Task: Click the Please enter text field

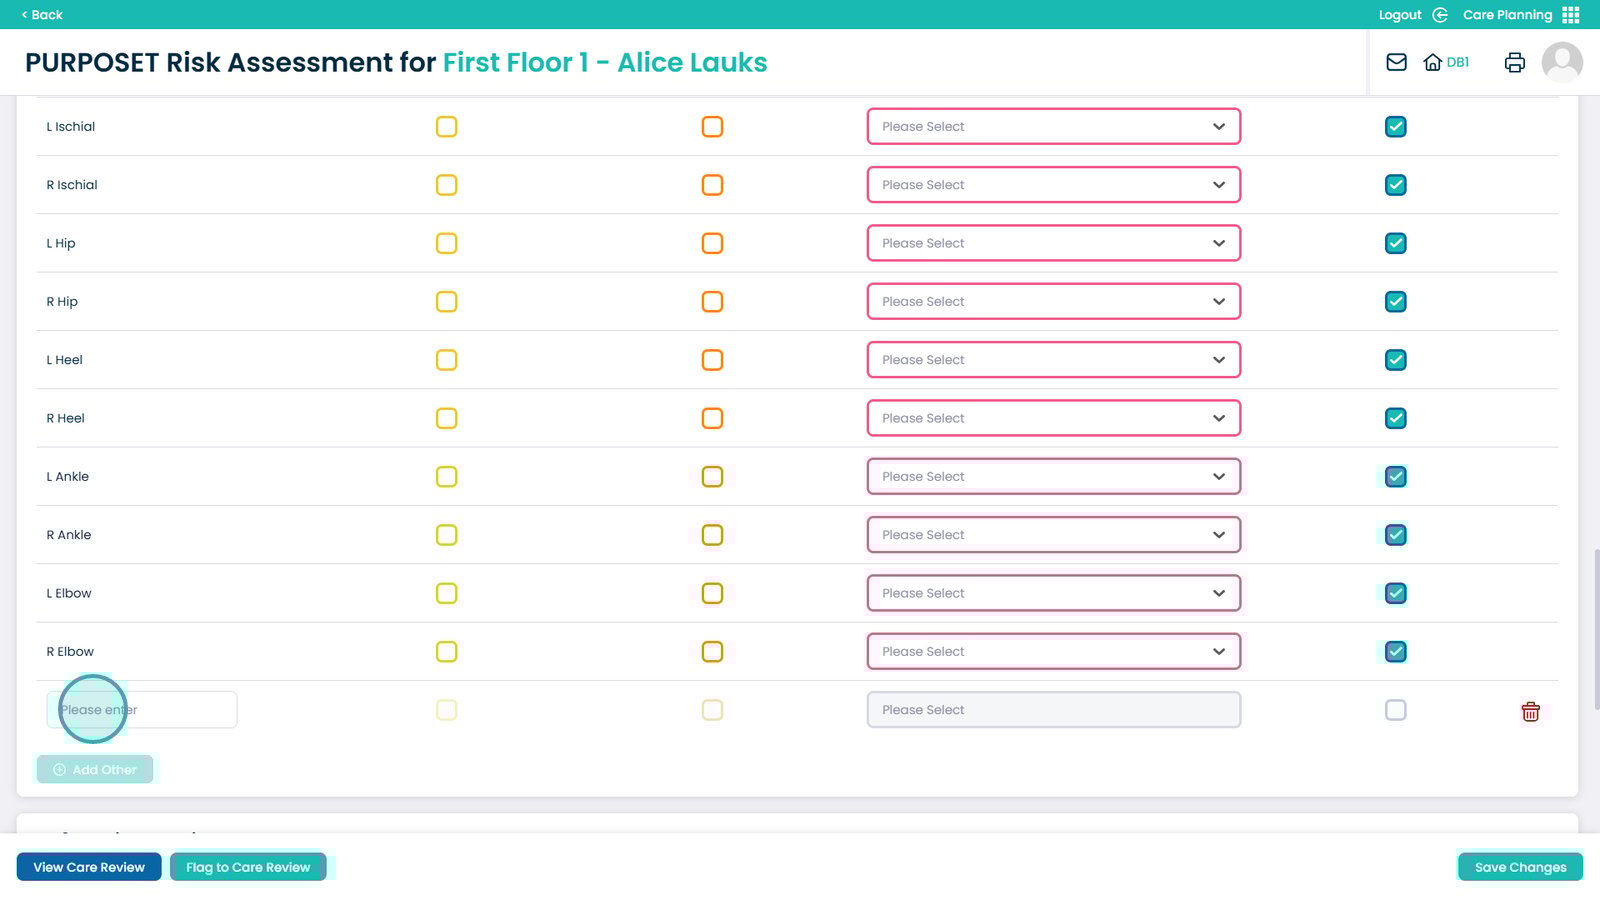Action: tap(142, 710)
